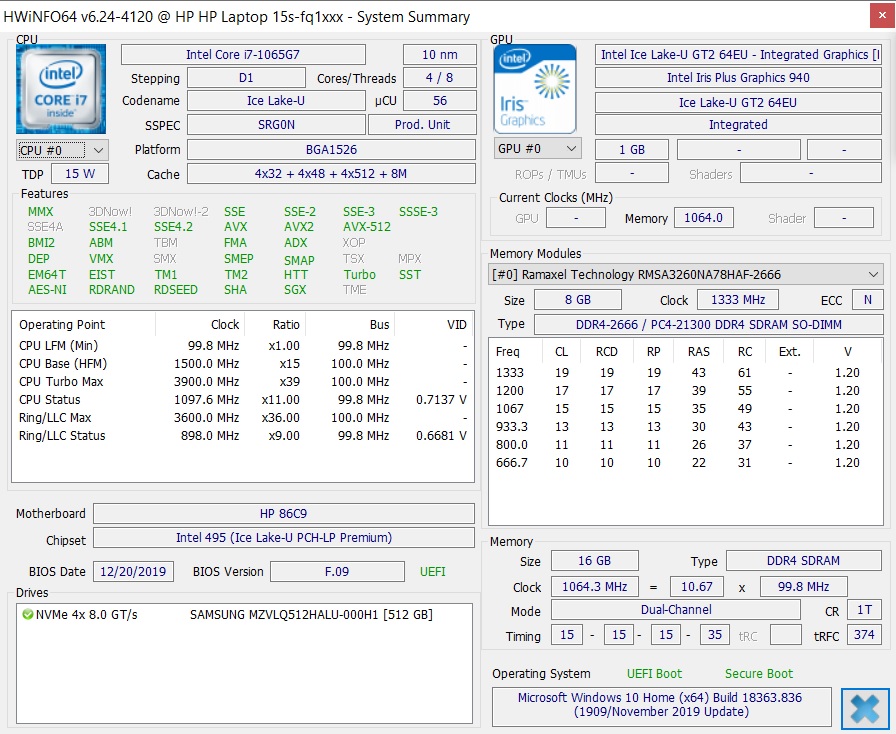Select the 1333 frequency row in timings table
The width and height of the screenshot is (896, 734).
click(x=685, y=372)
